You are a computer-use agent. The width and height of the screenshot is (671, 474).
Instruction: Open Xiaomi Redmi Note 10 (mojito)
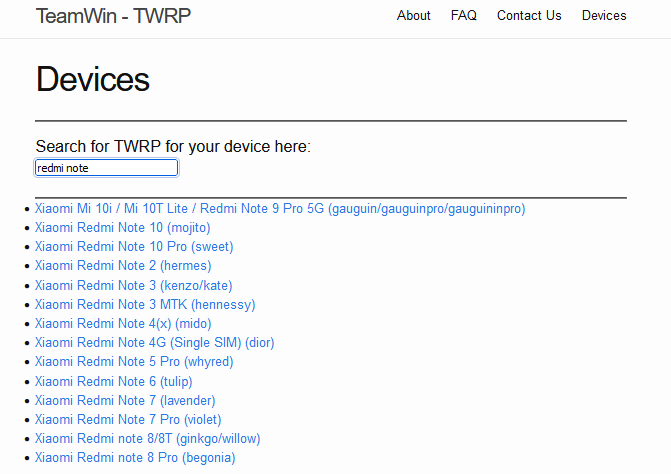coord(122,228)
